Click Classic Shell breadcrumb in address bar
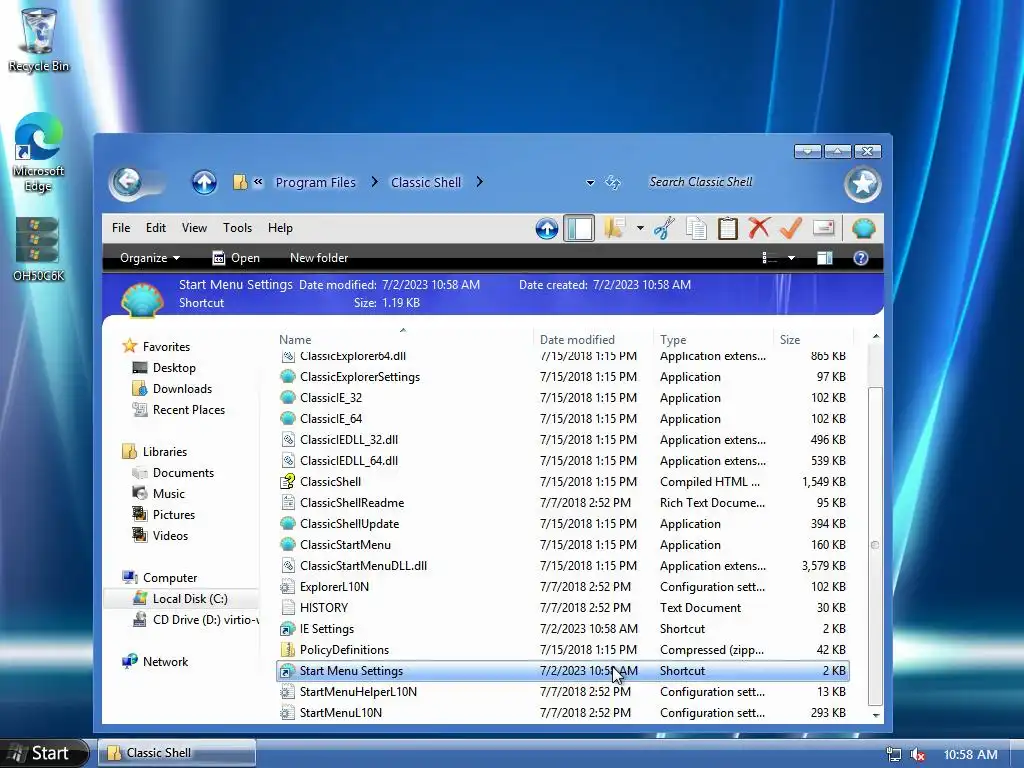This screenshot has height=768, width=1024. coord(426,182)
